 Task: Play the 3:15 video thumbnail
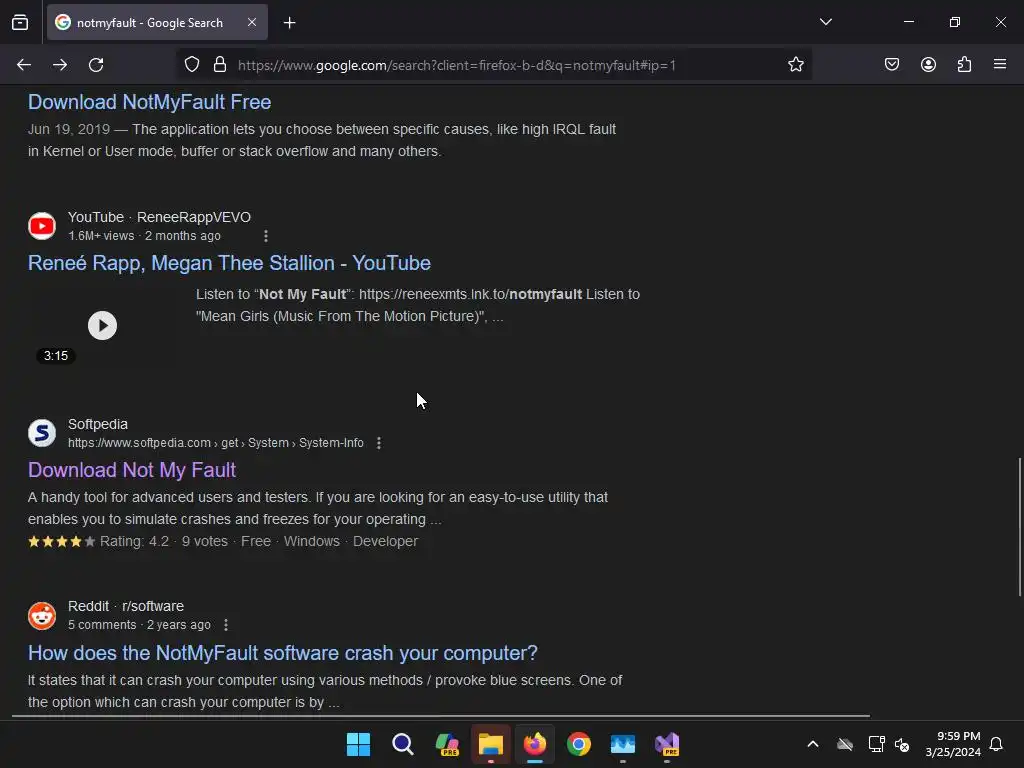[103, 325]
